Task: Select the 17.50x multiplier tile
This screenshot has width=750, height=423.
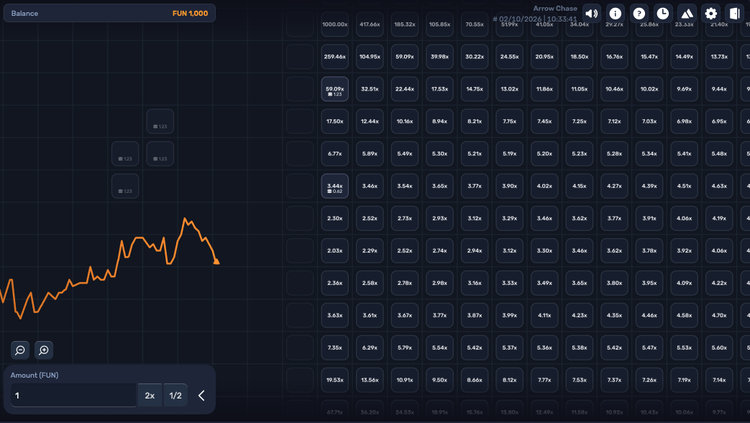Action: tap(335, 122)
